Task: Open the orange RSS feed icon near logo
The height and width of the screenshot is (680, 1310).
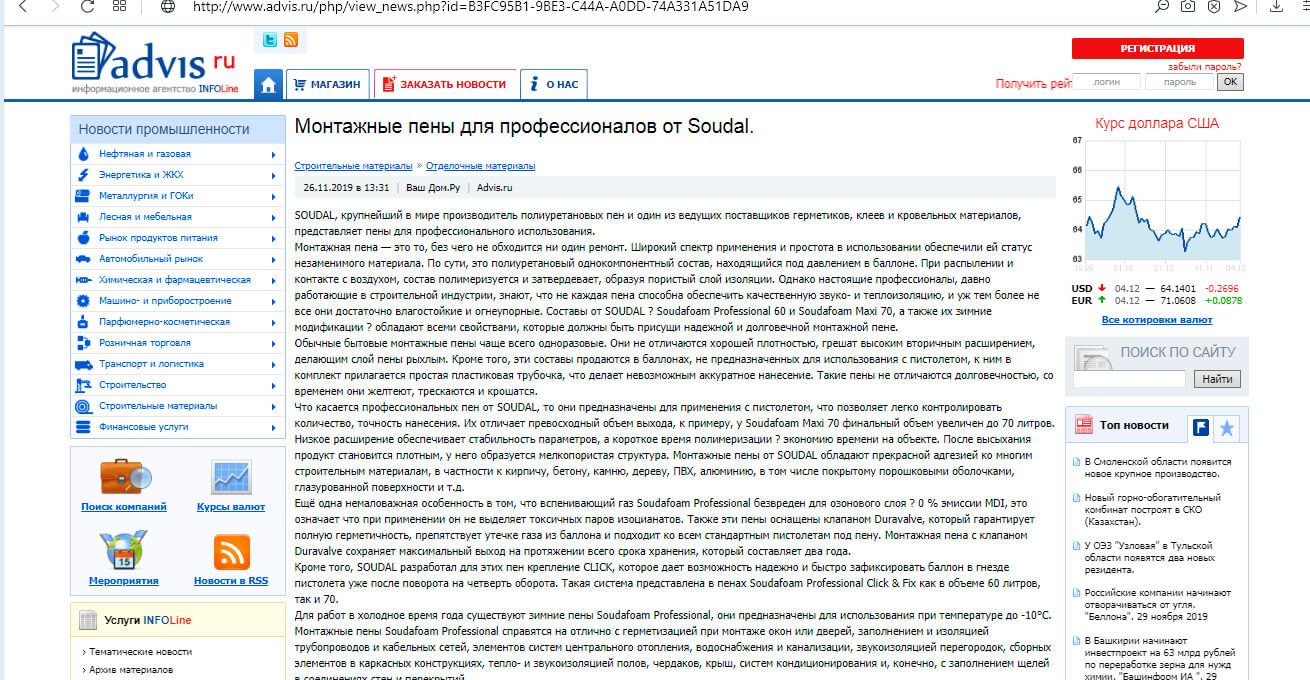Action: 291,40
